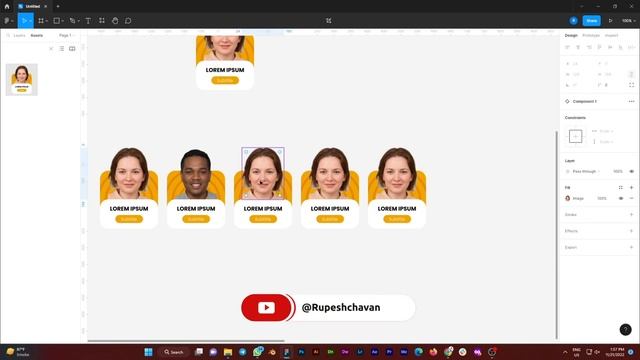Click the horizontal canvas scrollbar

point(186,341)
